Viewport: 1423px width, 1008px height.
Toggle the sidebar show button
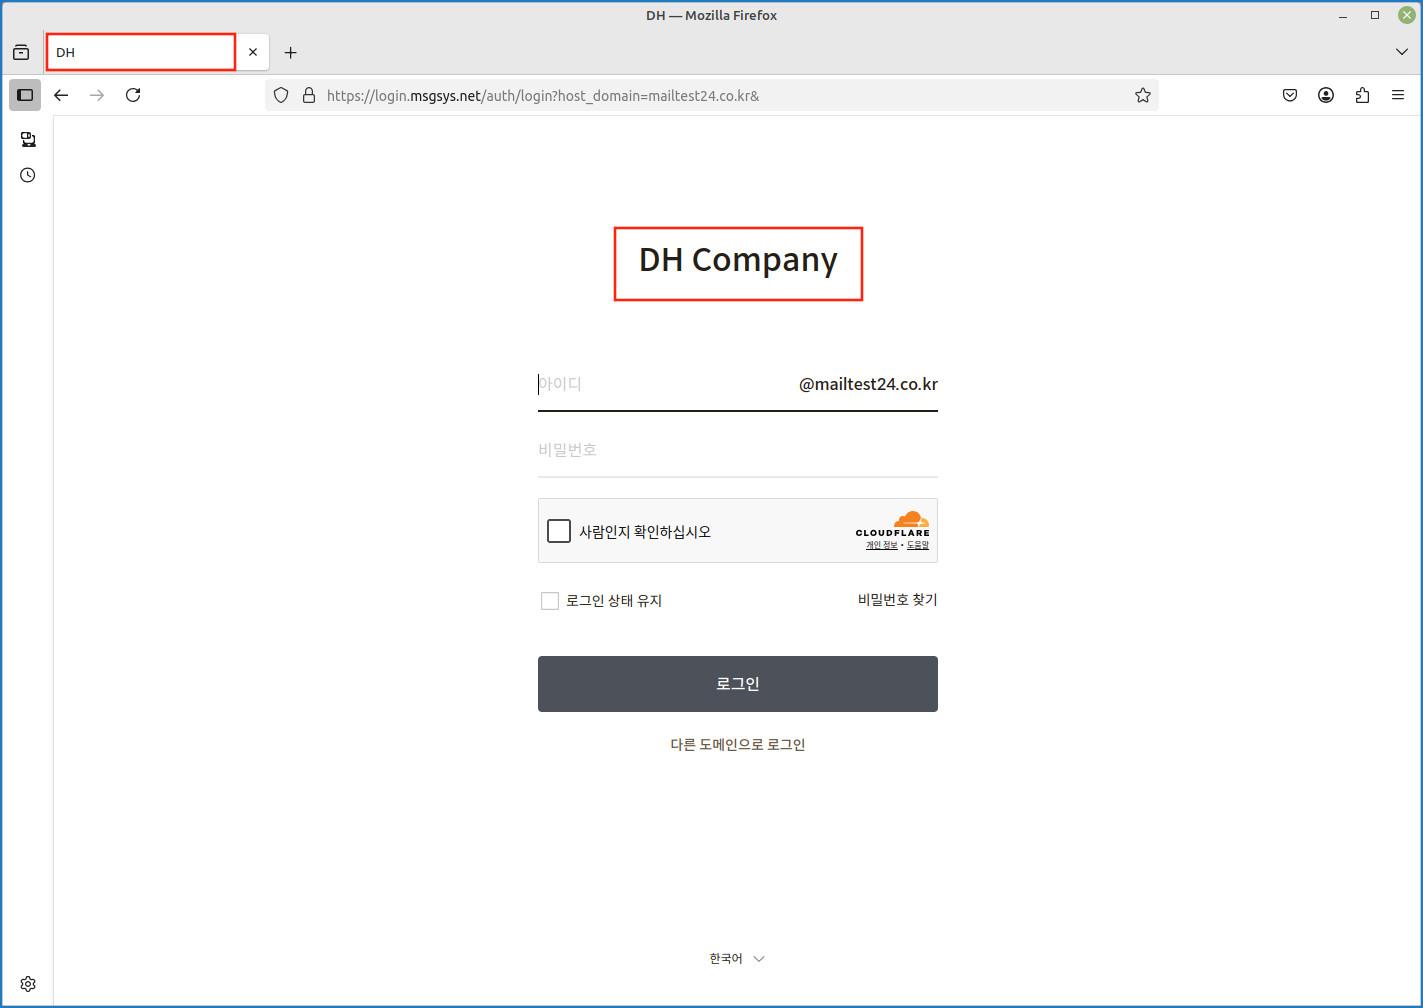[25, 95]
